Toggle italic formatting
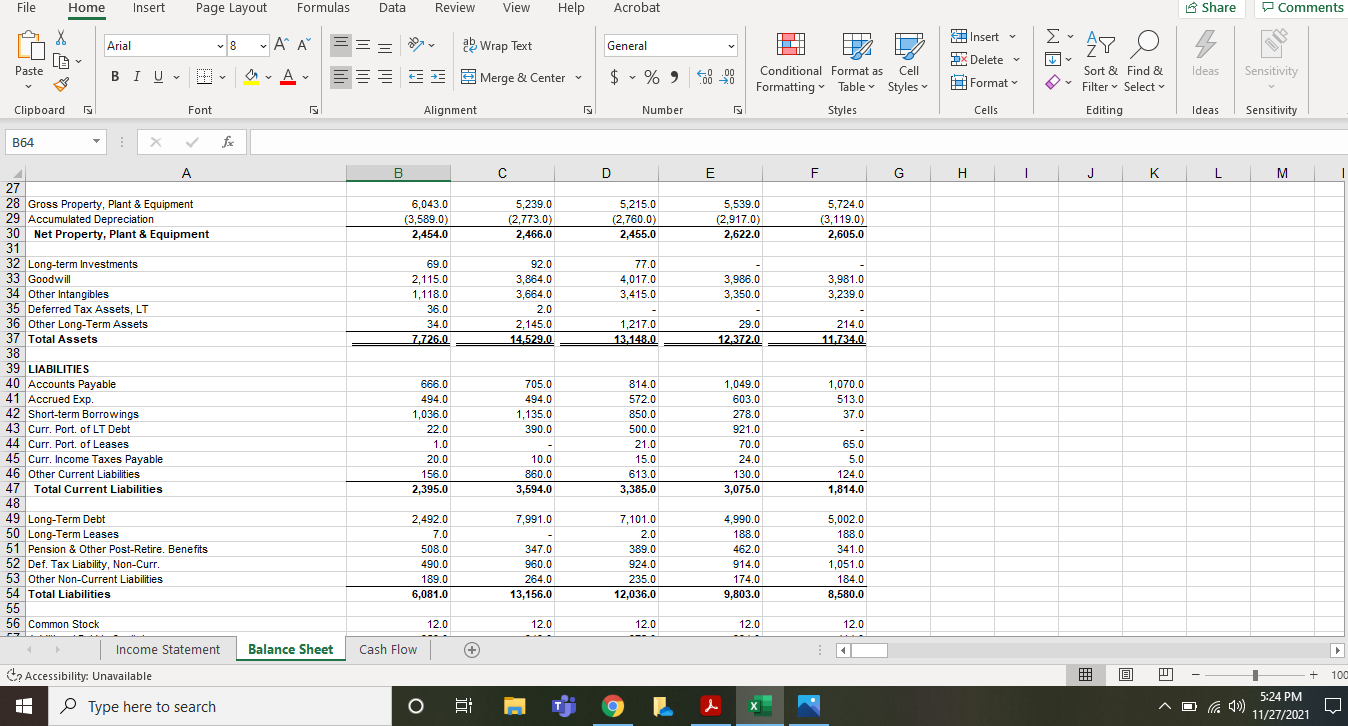Viewport: 1348px width, 726px height. coord(136,75)
